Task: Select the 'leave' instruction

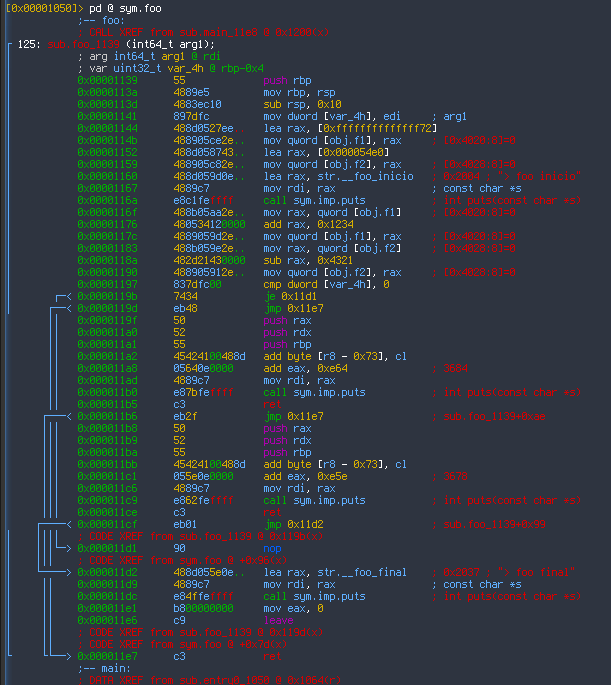Action: pos(278,620)
